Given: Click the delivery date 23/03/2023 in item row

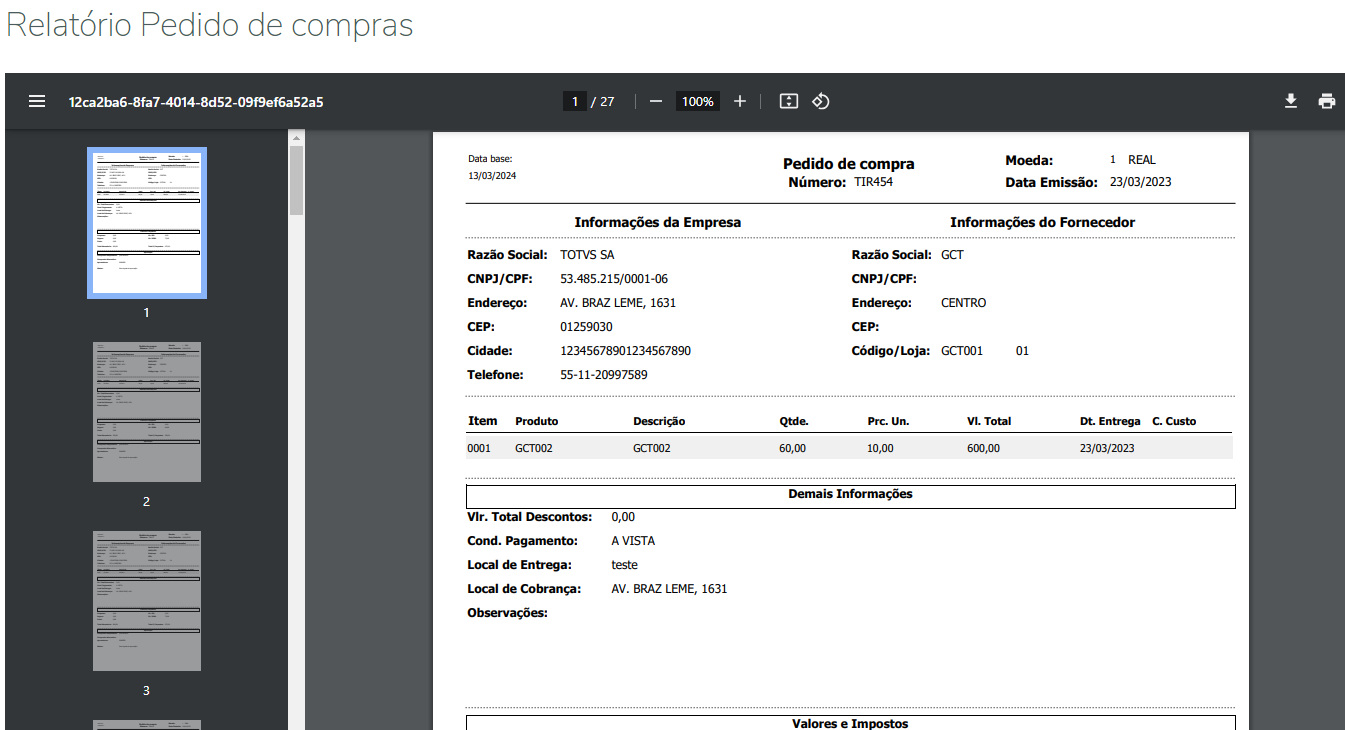Looking at the screenshot, I should pos(1107,448).
